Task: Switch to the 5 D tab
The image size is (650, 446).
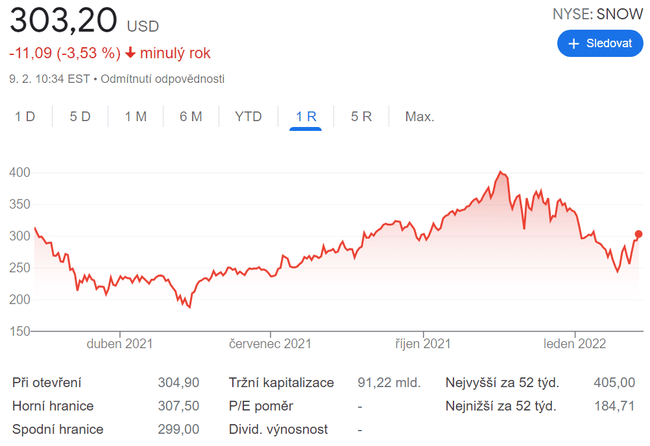Action: pyautogui.click(x=80, y=117)
